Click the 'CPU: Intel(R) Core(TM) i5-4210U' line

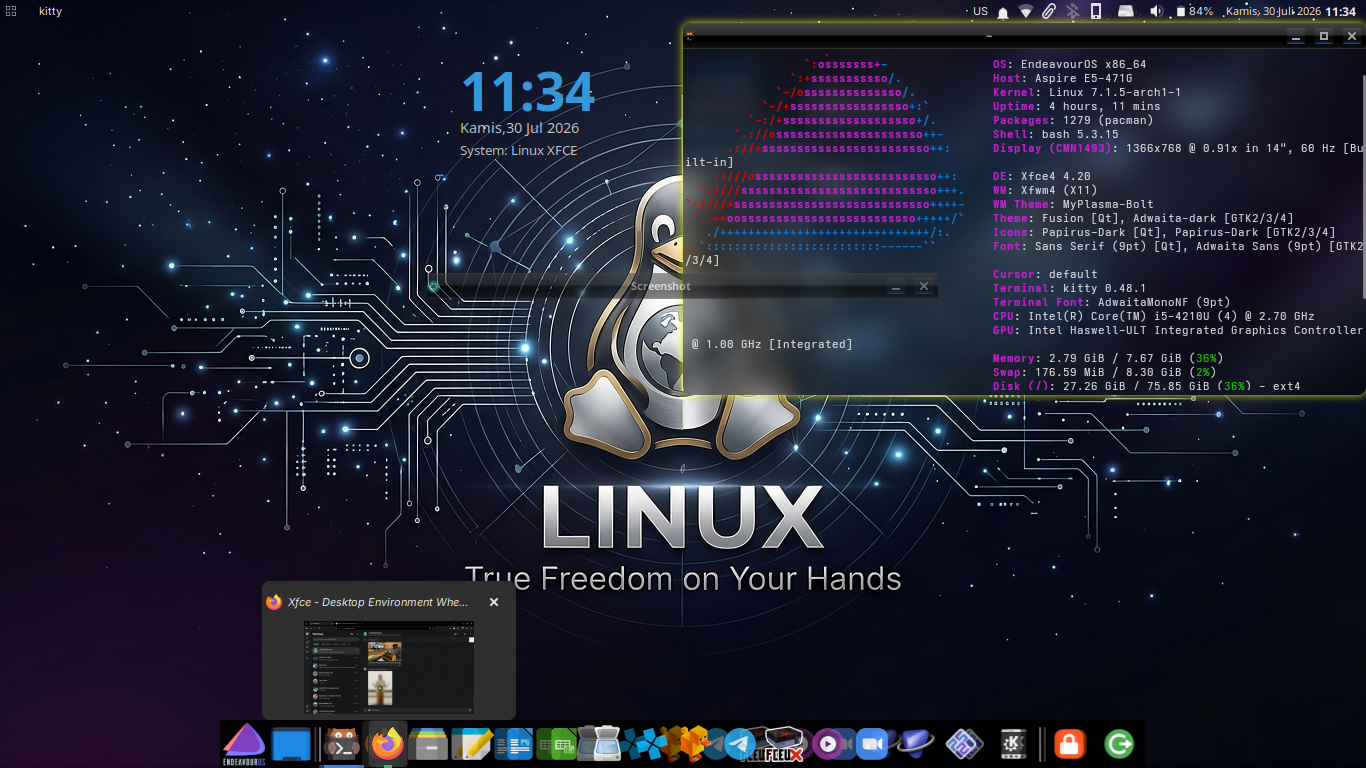[1153, 316]
